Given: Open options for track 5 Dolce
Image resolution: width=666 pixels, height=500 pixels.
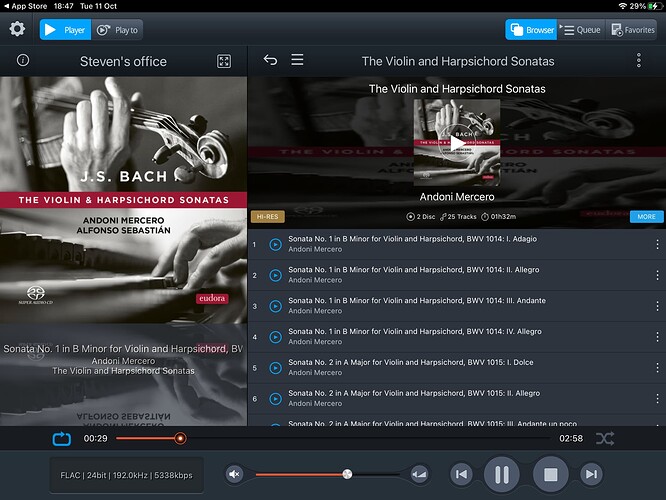Looking at the screenshot, I should coord(657,368).
